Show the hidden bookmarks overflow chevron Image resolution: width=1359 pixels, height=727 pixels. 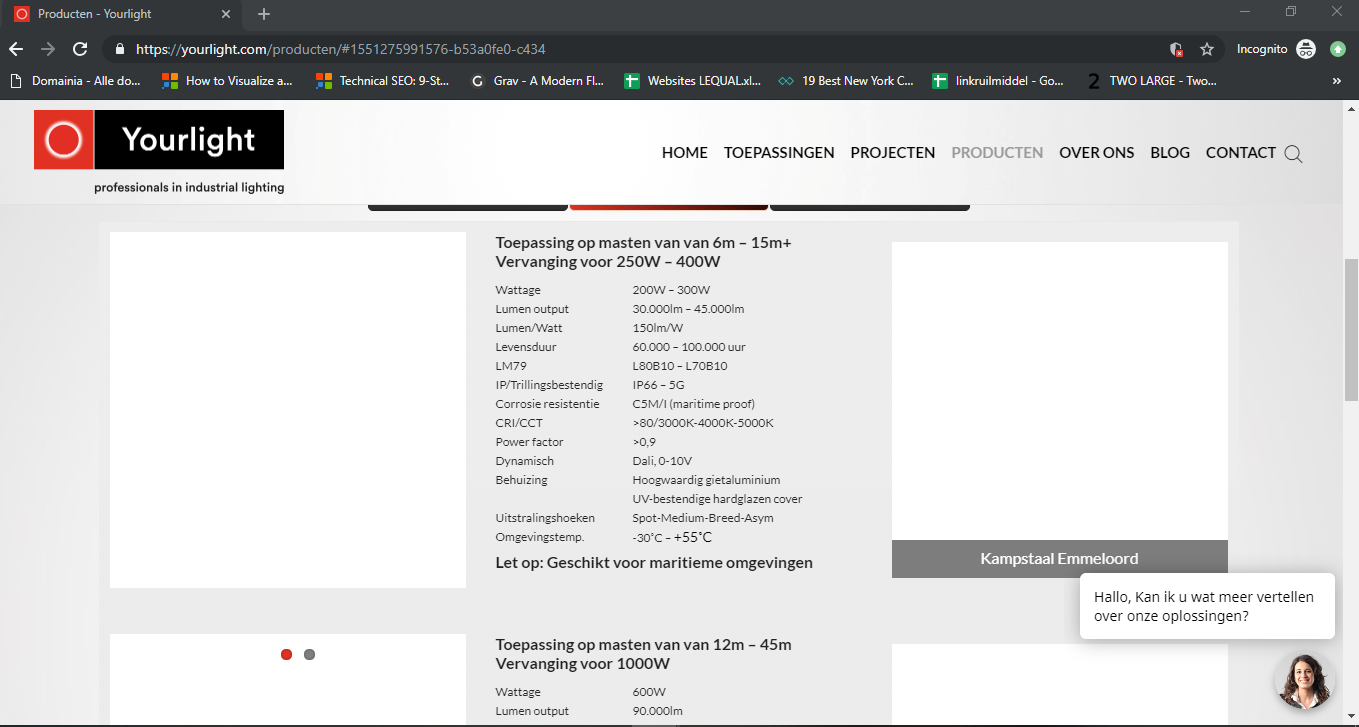click(1337, 81)
